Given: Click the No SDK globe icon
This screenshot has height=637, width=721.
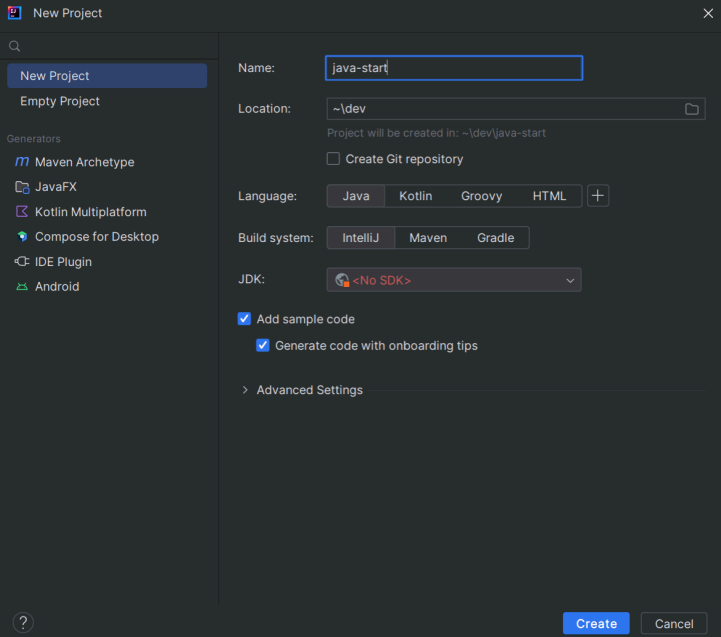Looking at the screenshot, I should (342, 280).
